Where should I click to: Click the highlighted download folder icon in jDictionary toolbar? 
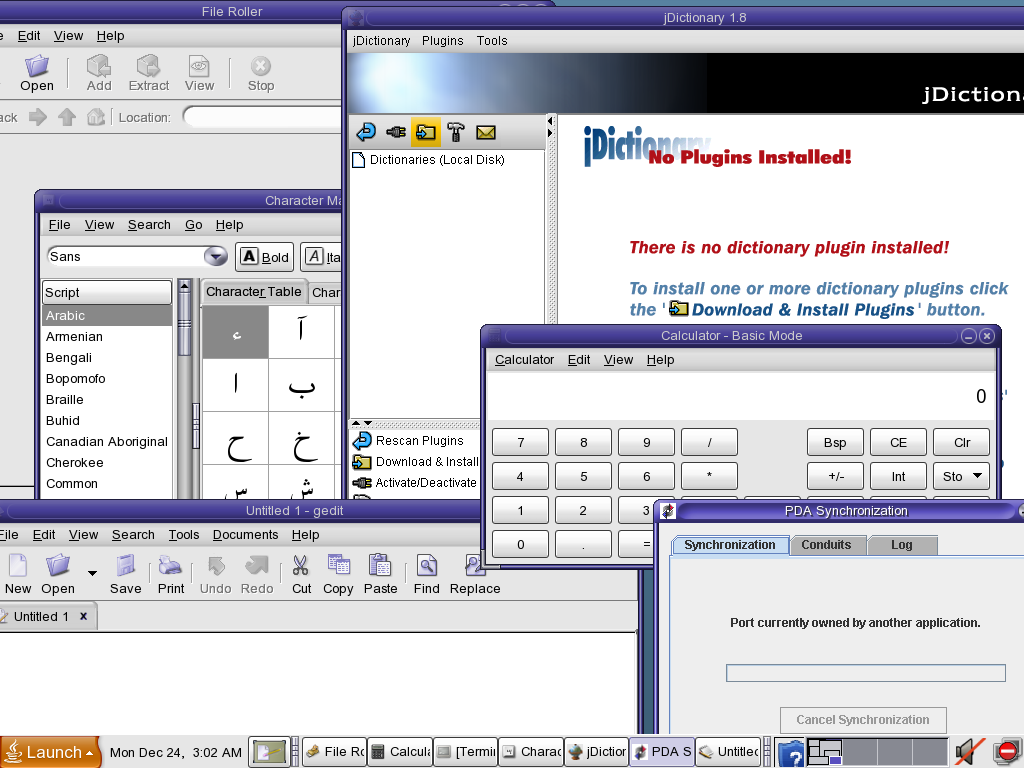[426, 133]
